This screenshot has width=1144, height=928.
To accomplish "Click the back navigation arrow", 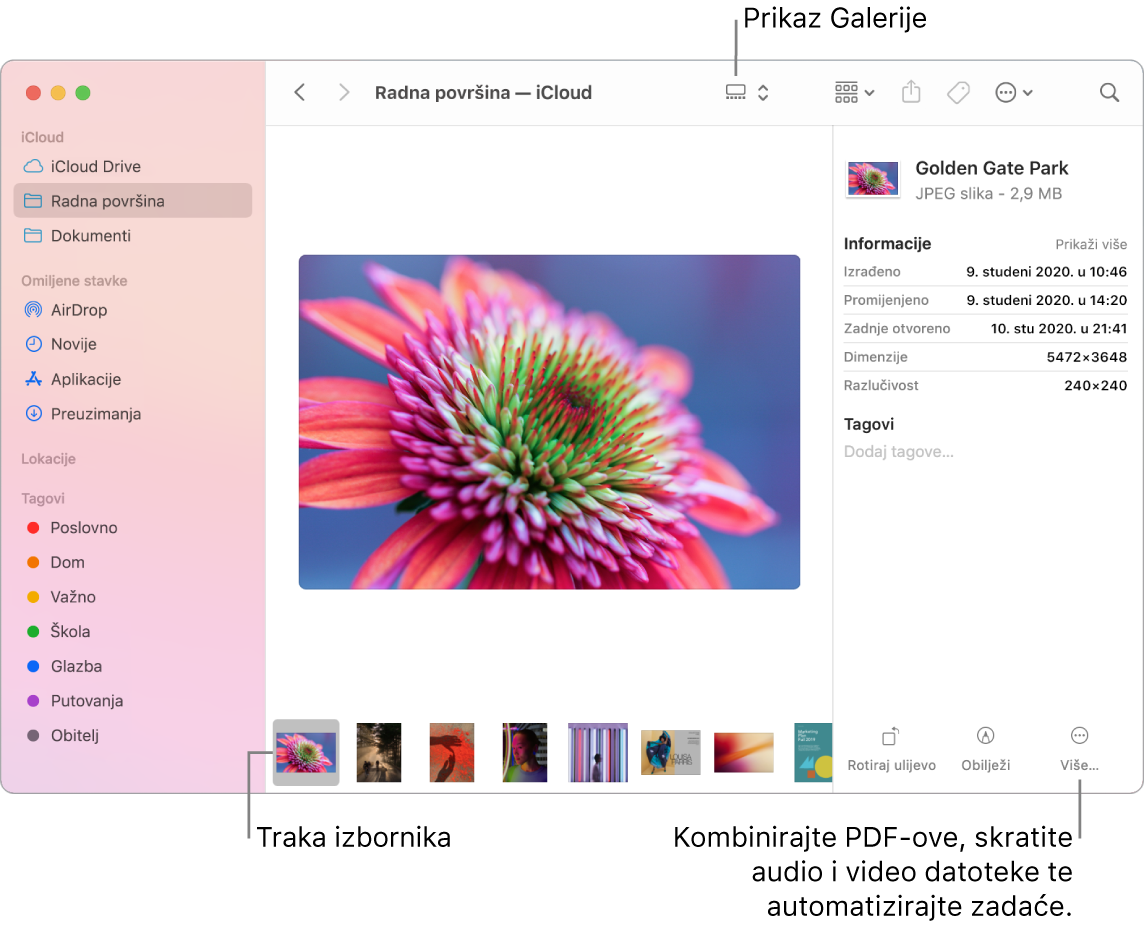I will [x=299, y=93].
